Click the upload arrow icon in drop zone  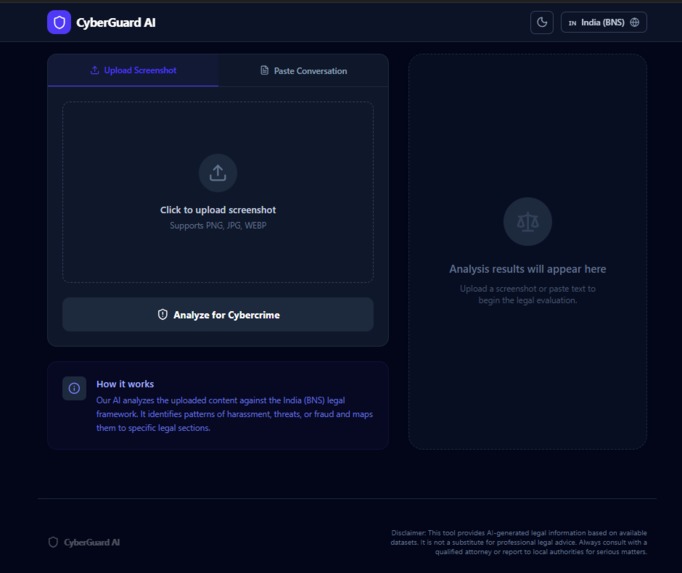click(x=218, y=173)
